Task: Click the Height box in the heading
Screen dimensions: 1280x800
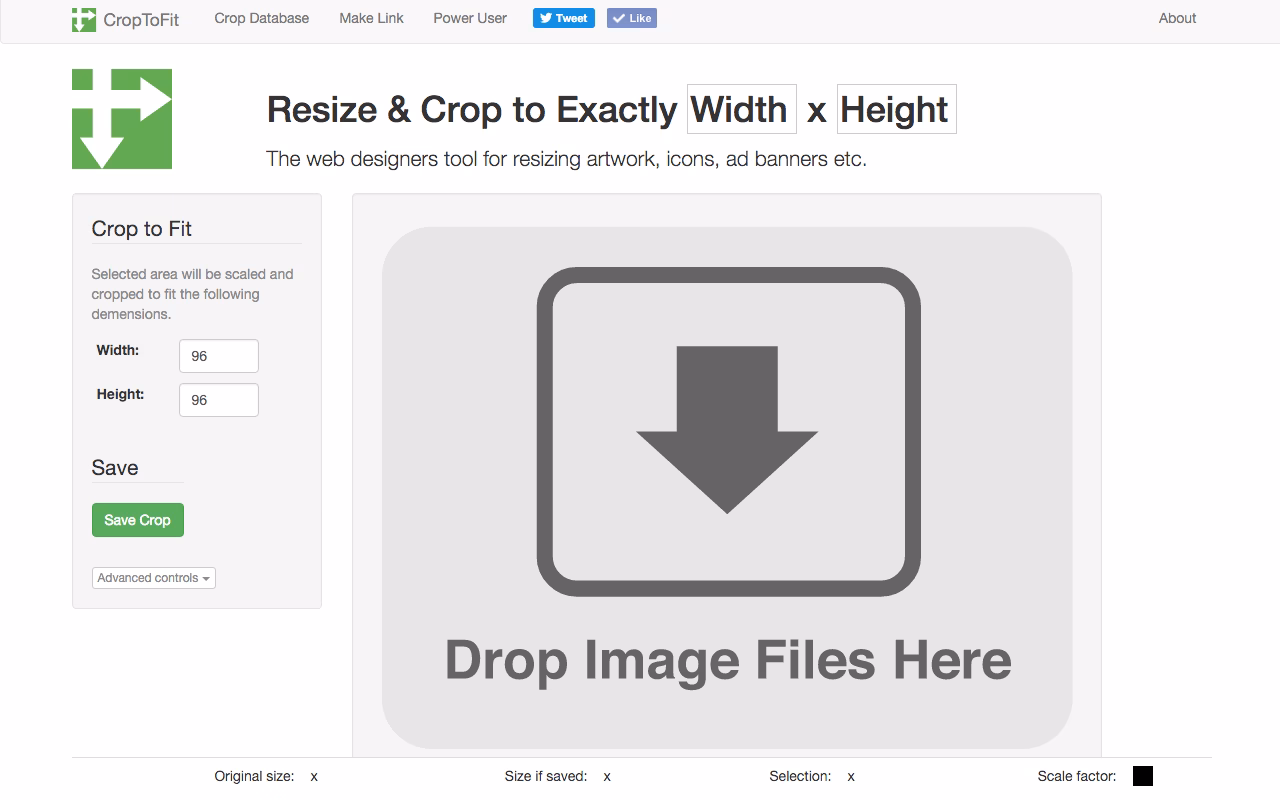Action: (896, 109)
